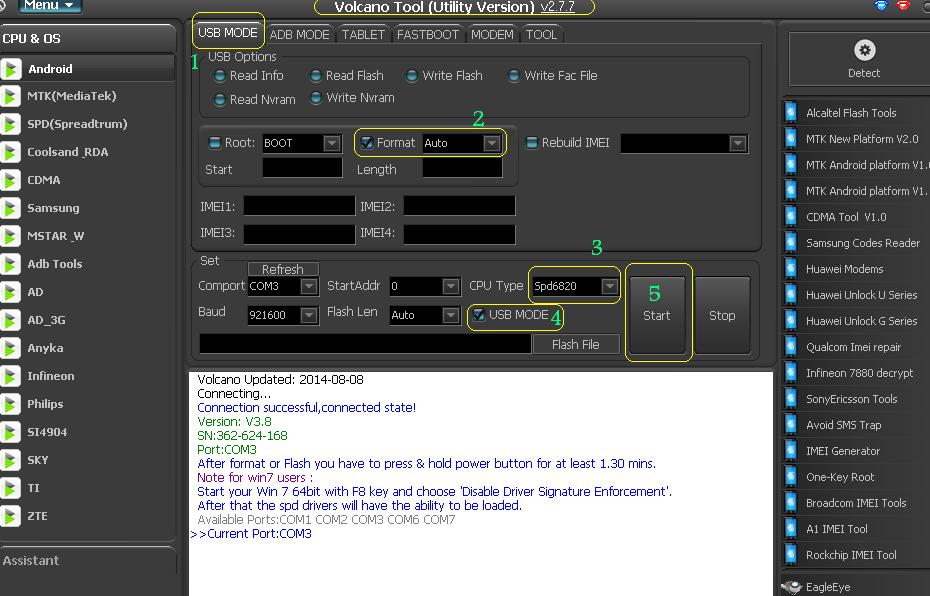Image resolution: width=930 pixels, height=596 pixels.
Task: Click the icon beside SPD(Spreadtrum)
Action: click(11, 124)
